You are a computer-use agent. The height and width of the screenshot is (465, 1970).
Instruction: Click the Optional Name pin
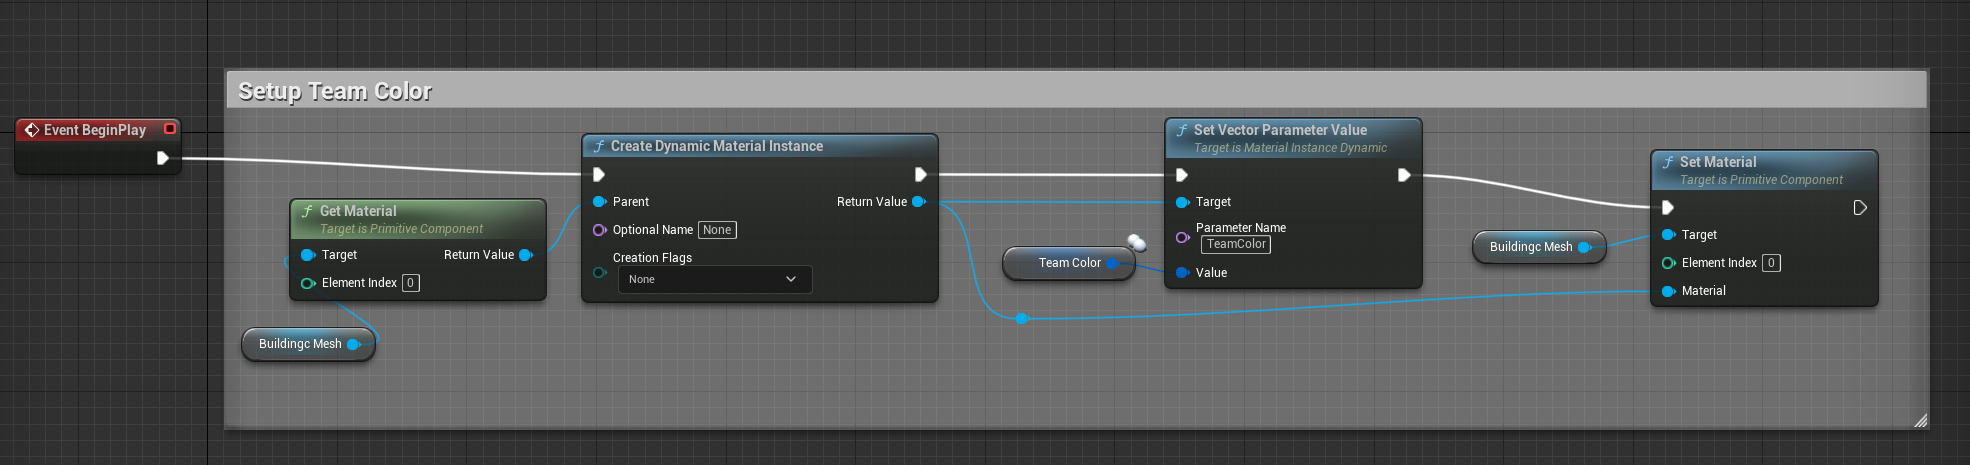coord(599,230)
